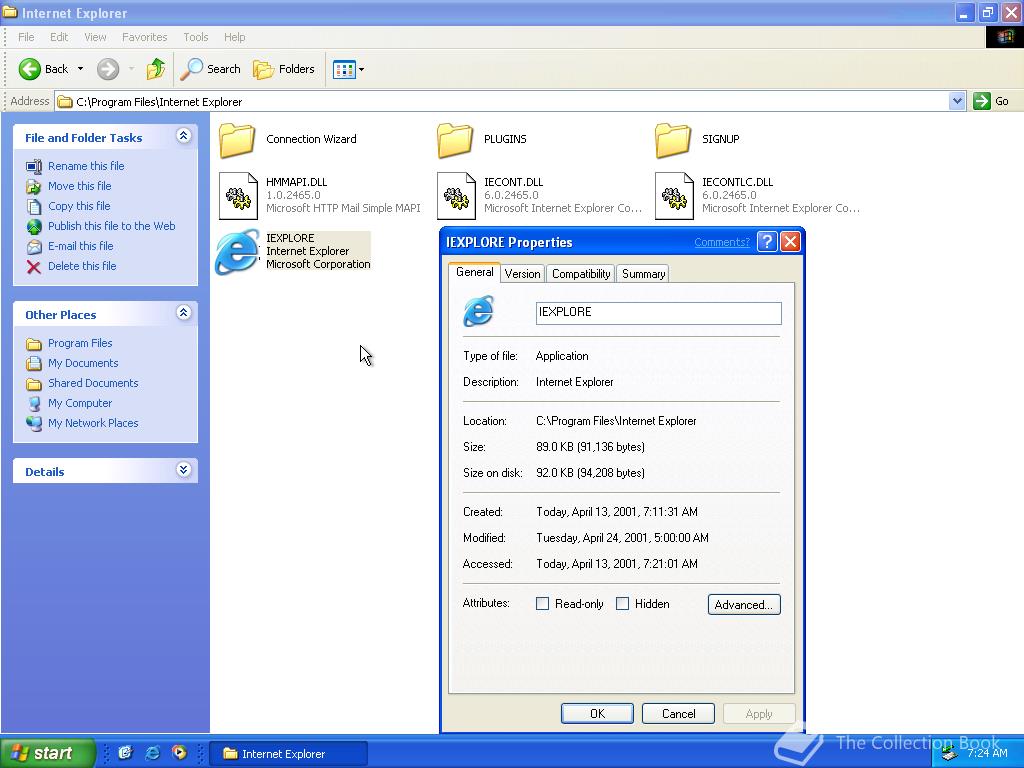Click the IEXPLORE file name field
This screenshot has height=768, width=1024.
click(x=658, y=313)
